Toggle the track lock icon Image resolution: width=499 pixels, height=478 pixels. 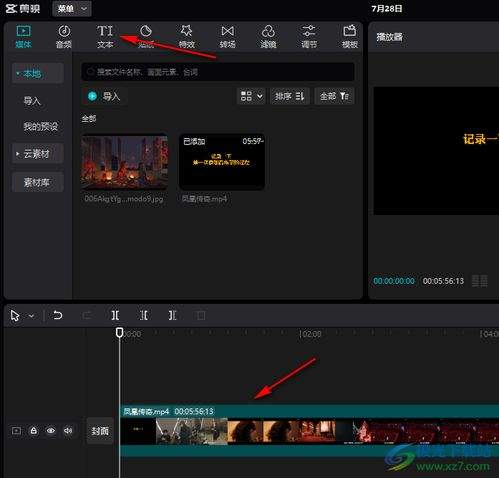coord(34,431)
